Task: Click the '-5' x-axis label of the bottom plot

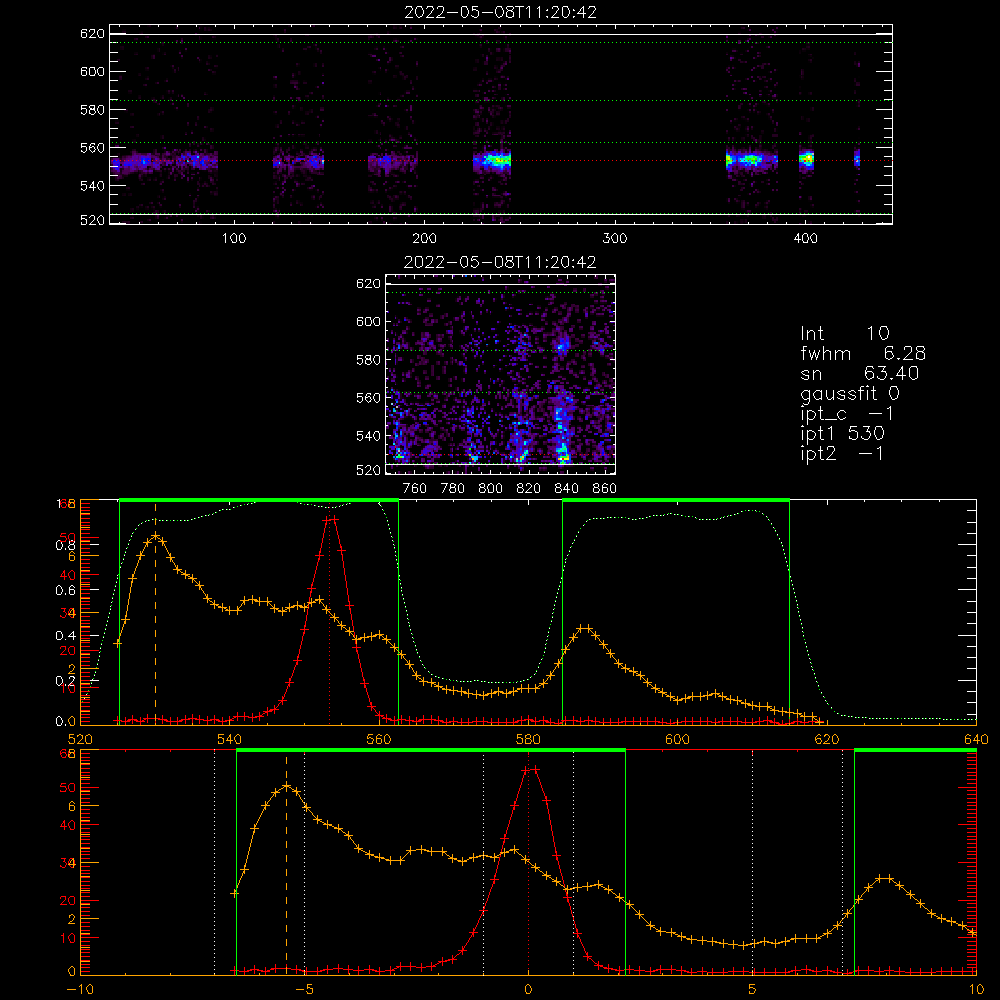Action: pos(305,990)
